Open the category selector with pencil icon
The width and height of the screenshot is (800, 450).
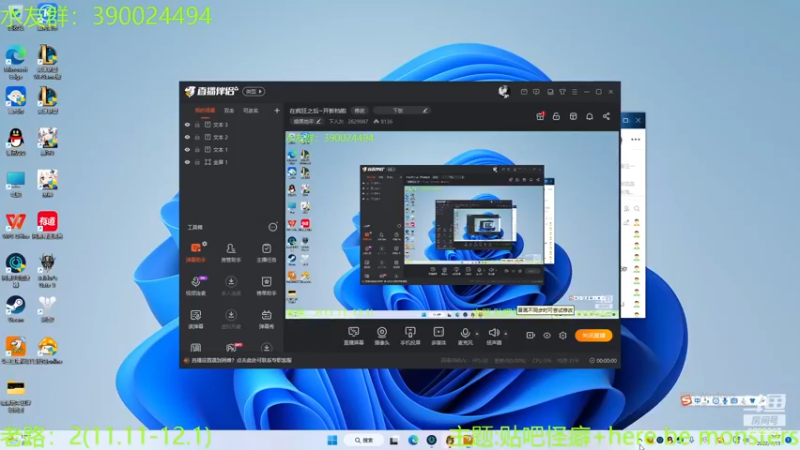(x=402, y=110)
